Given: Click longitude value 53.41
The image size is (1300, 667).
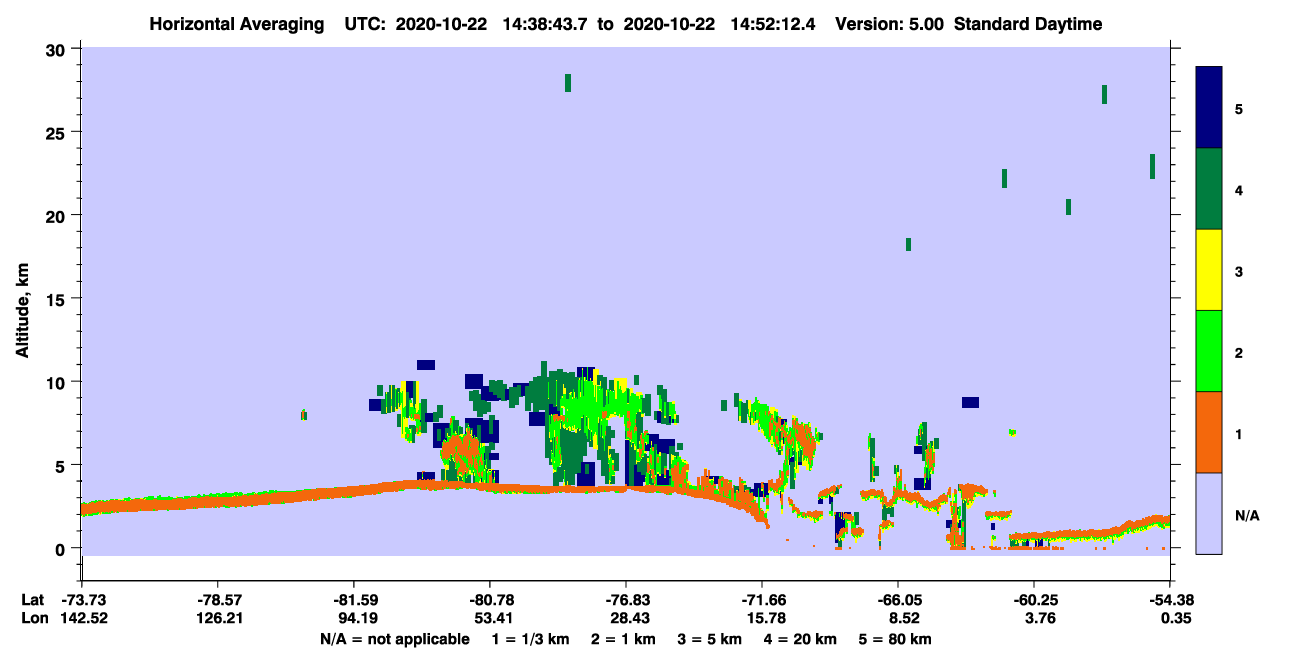Looking at the screenshot, I should click(x=490, y=618).
